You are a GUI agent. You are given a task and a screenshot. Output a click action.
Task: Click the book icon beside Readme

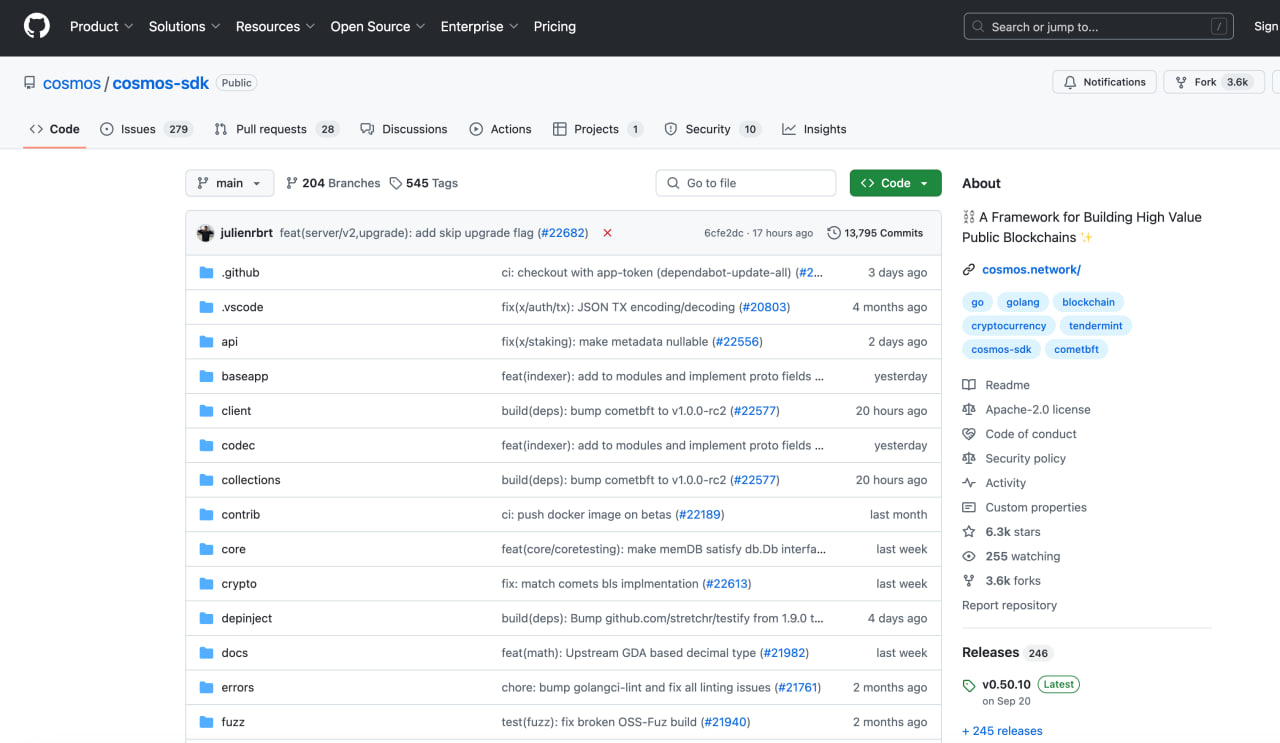(969, 385)
